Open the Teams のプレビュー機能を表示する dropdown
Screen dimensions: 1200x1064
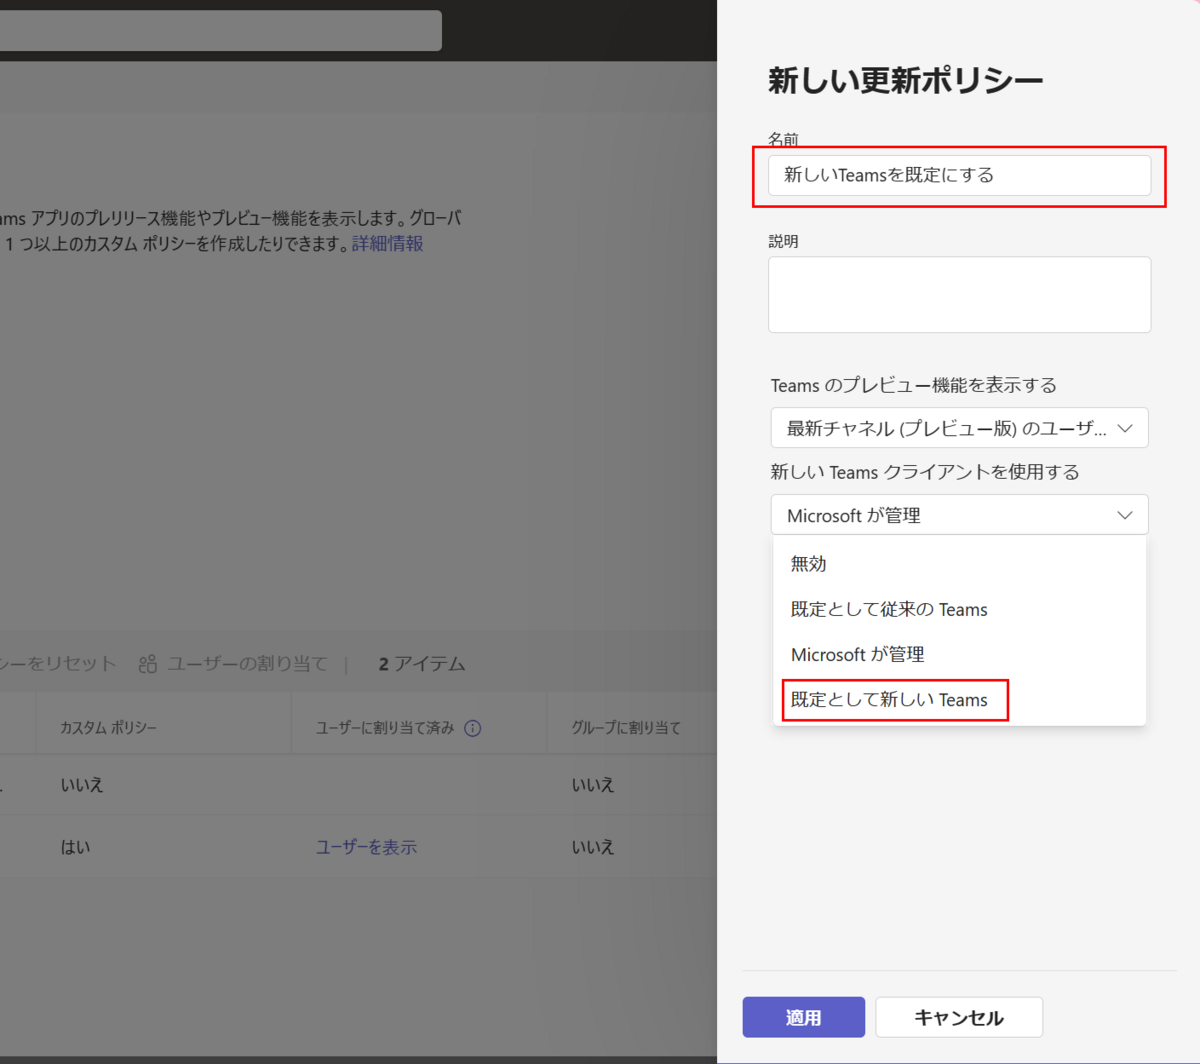(x=959, y=428)
